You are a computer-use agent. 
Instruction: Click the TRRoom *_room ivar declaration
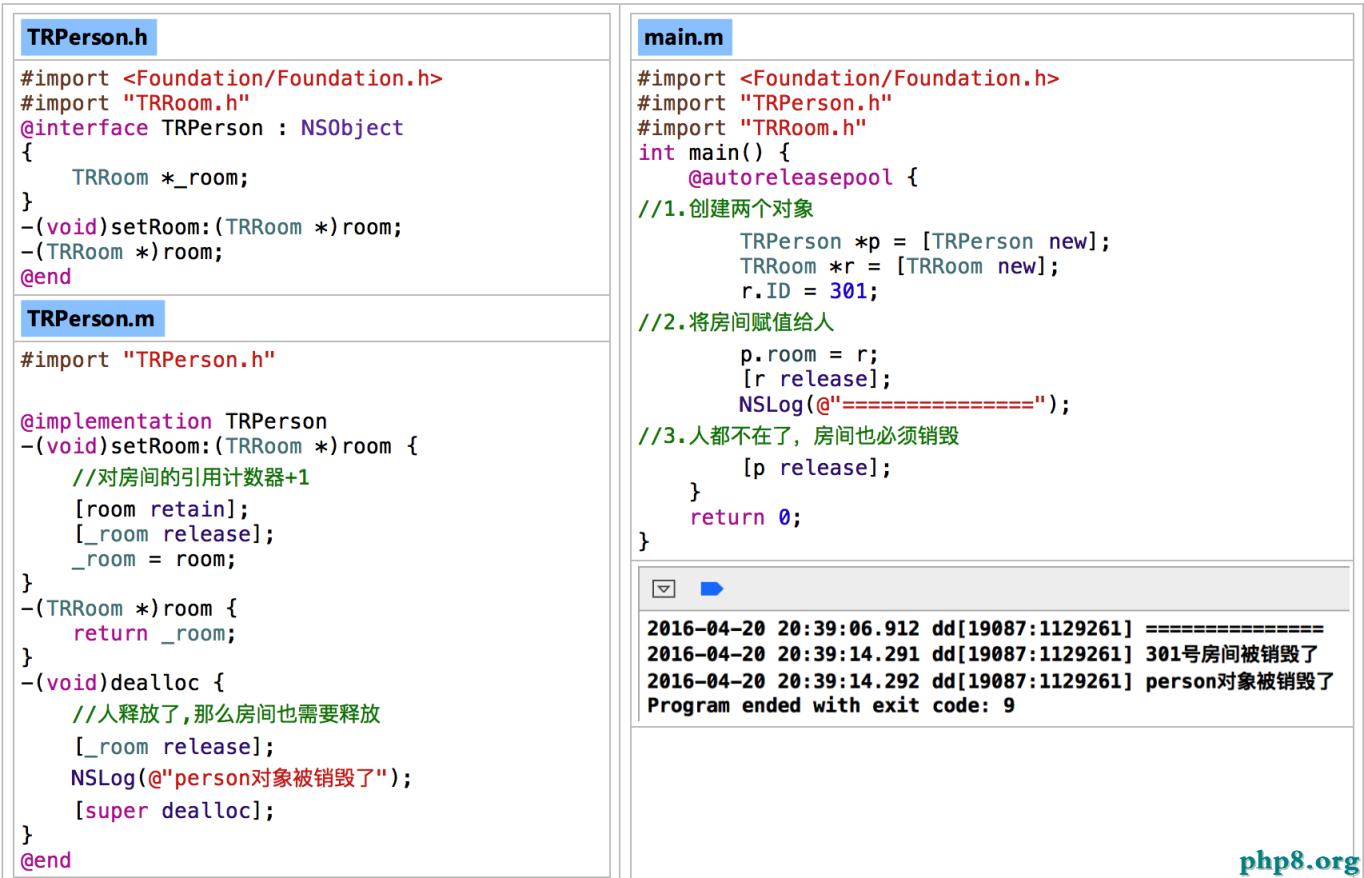pos(160,178)
